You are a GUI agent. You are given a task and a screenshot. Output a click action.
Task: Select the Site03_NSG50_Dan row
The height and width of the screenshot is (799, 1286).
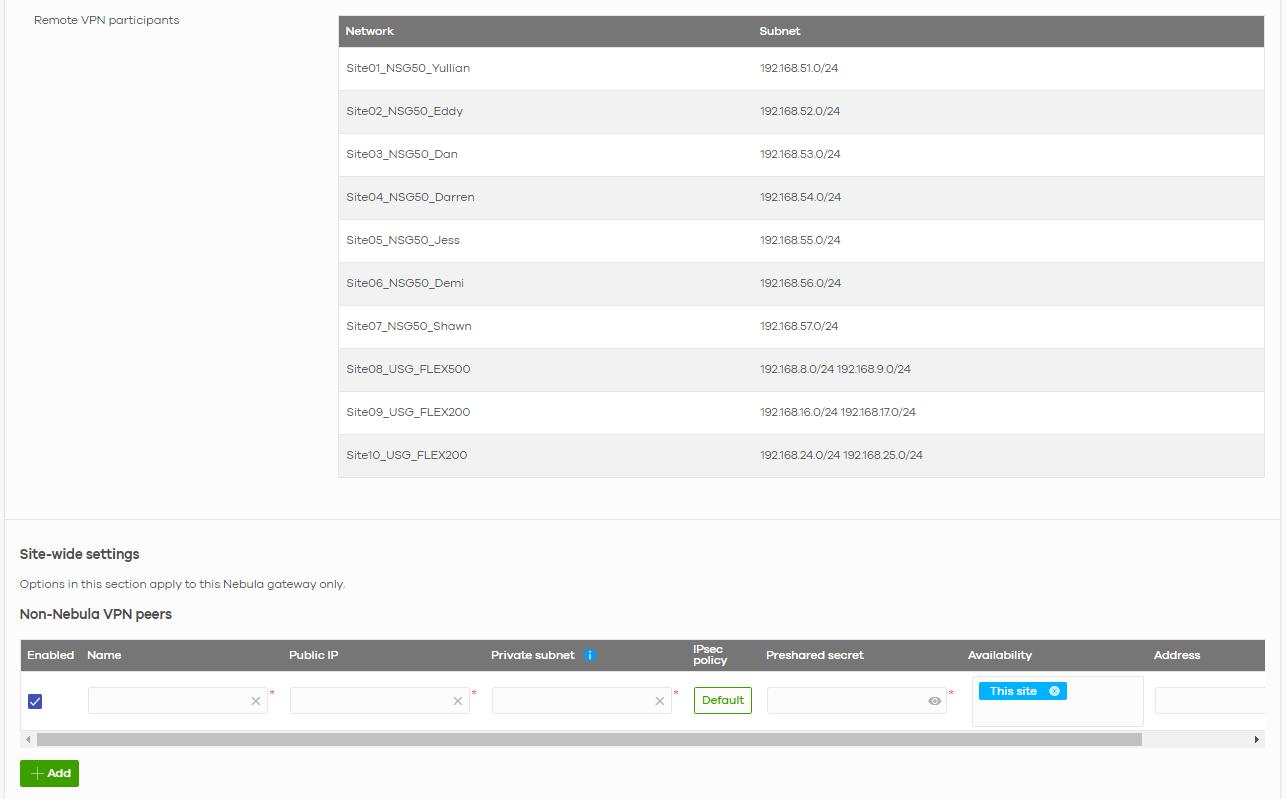click(801, 154)
